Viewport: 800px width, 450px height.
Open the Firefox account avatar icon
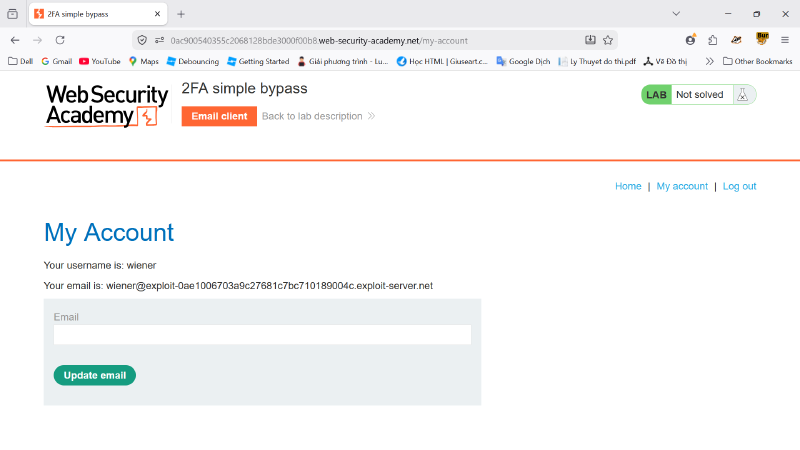[690, 40]
